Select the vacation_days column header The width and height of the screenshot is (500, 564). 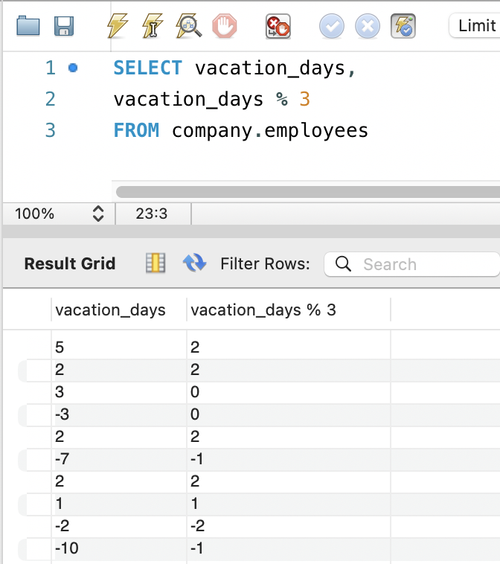[119, 310]
